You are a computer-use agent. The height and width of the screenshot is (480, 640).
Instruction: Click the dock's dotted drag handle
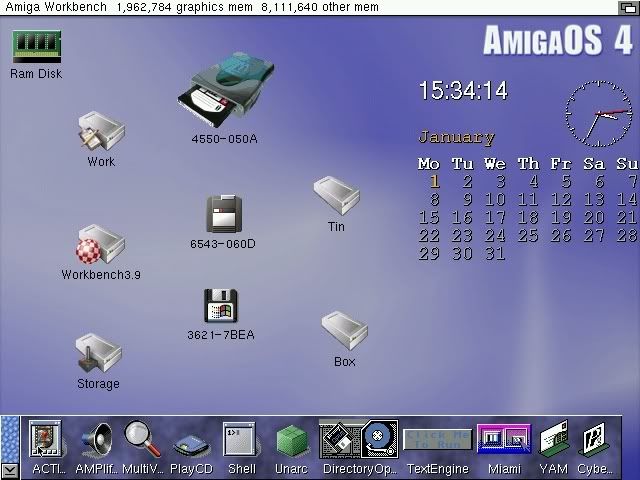pos(10,439)
